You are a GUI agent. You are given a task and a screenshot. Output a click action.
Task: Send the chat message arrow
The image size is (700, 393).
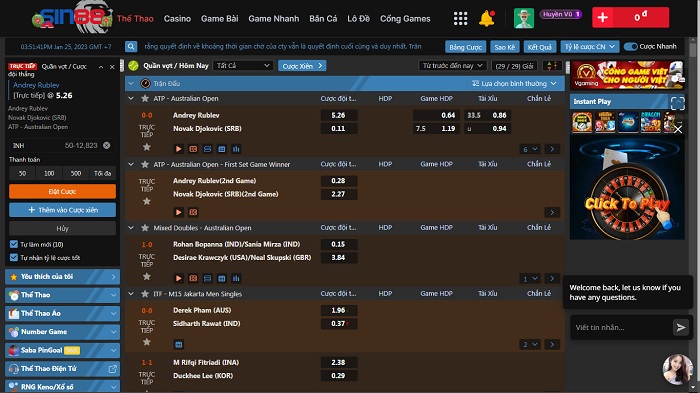(x=680, y=327)
